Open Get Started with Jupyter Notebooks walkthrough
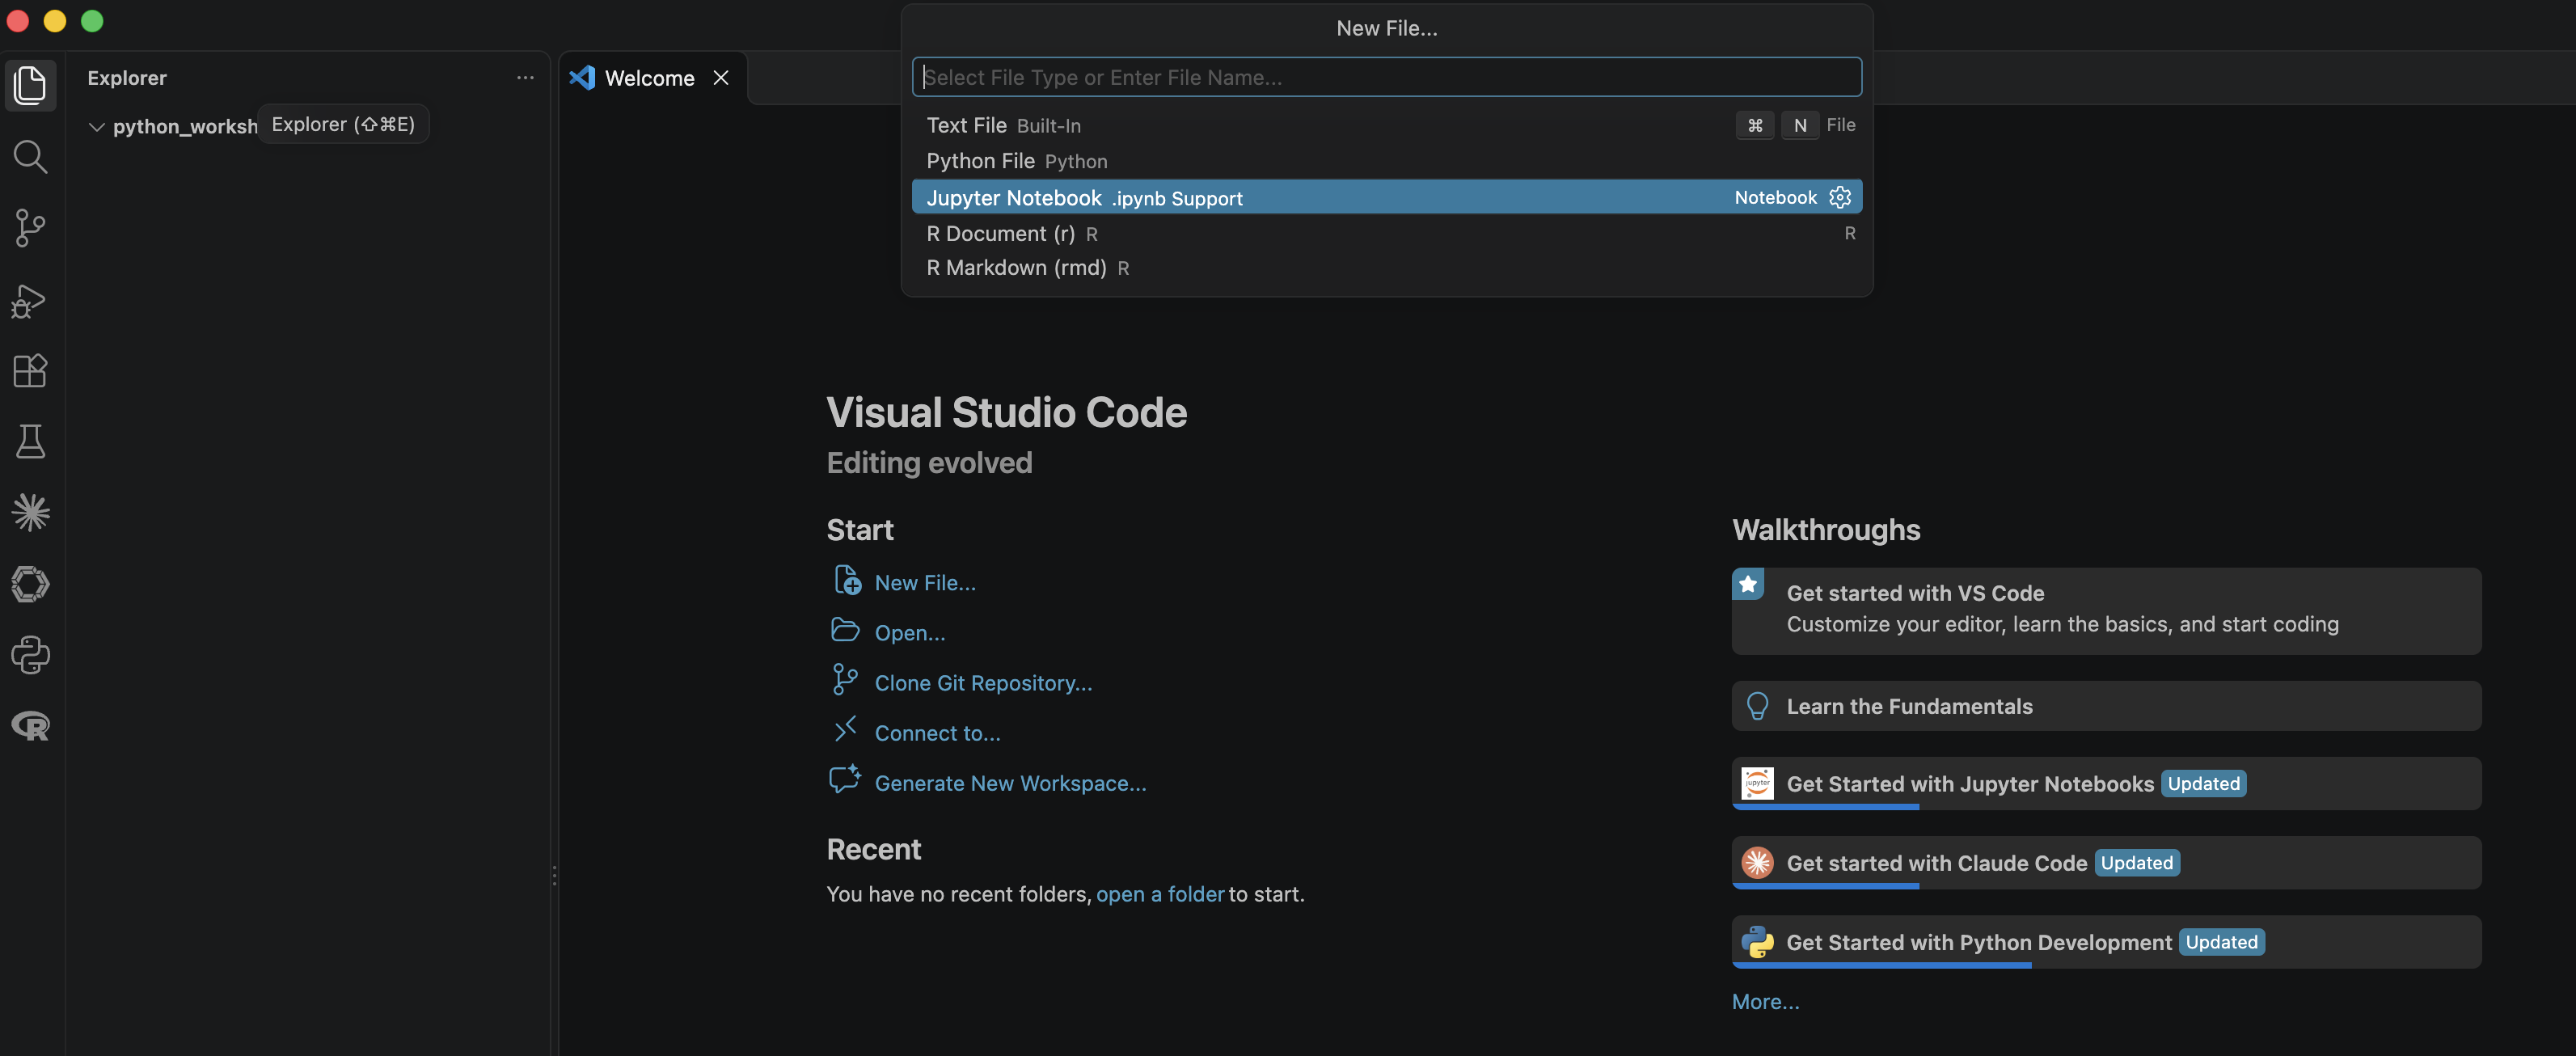The width and height of the screenshot is (2576, 1056). [x=2106, y=784]
